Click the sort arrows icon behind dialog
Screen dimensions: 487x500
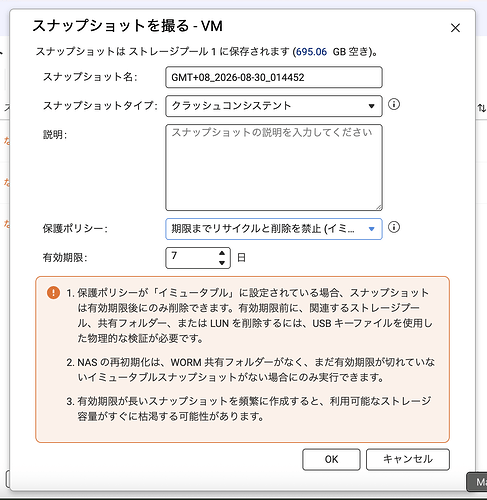click(482, 108)
